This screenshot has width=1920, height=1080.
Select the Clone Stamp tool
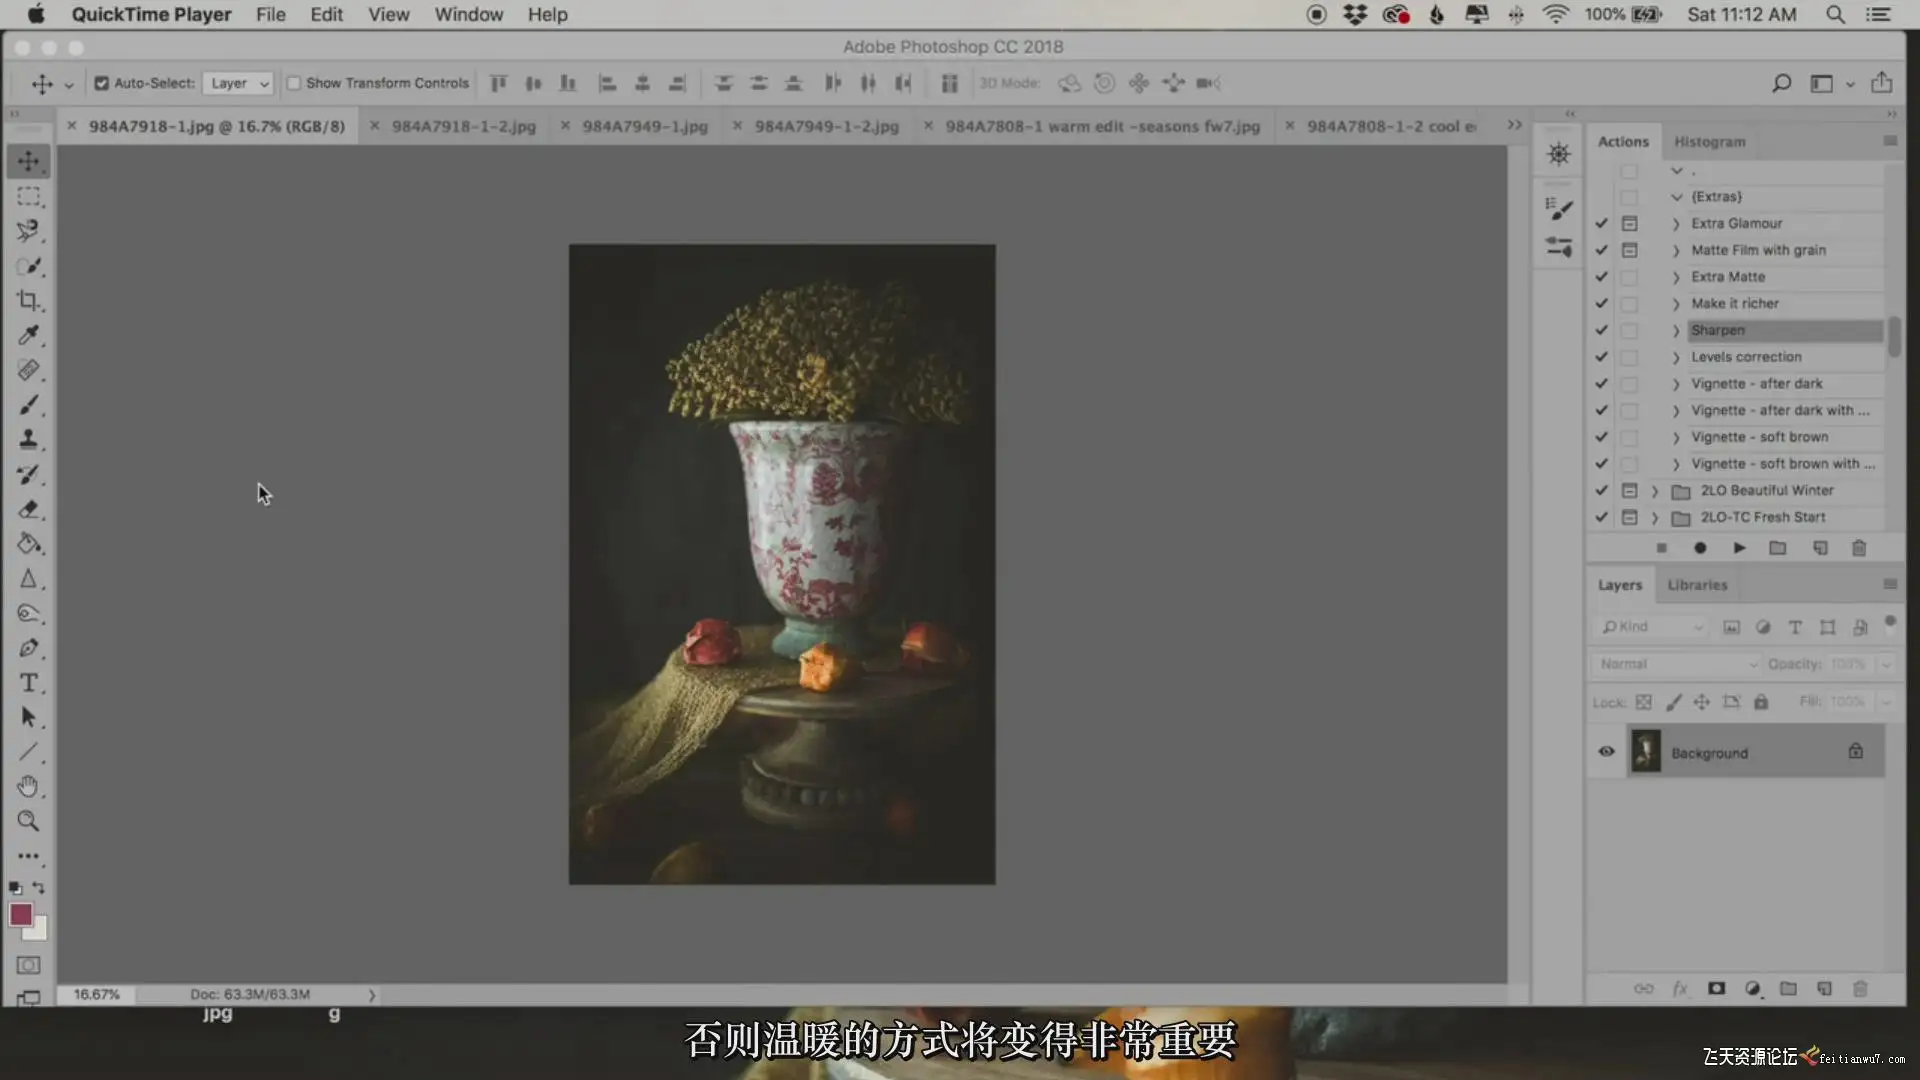28,439
